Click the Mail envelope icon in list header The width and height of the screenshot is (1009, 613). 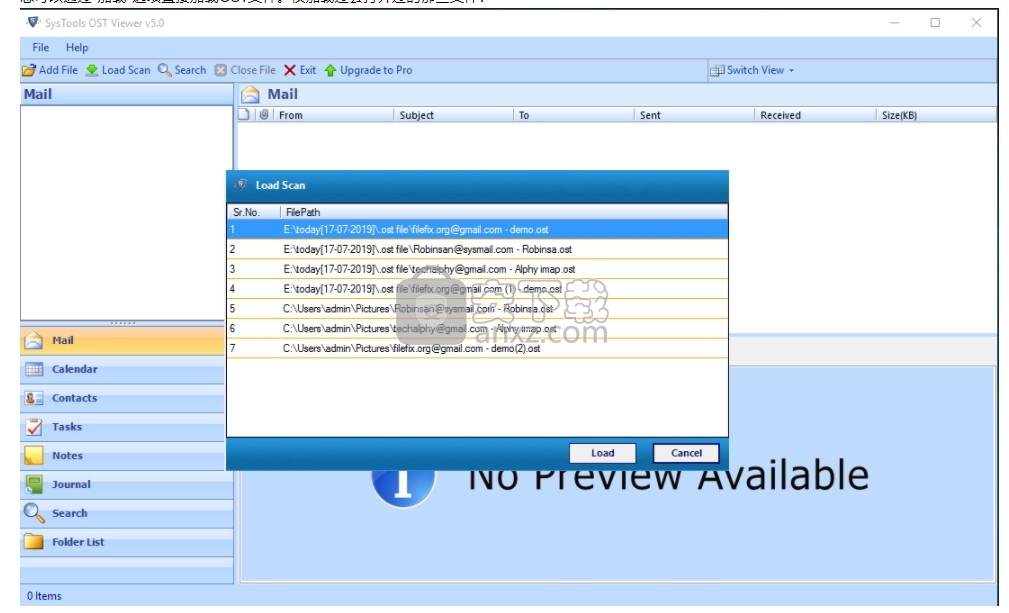250,95
